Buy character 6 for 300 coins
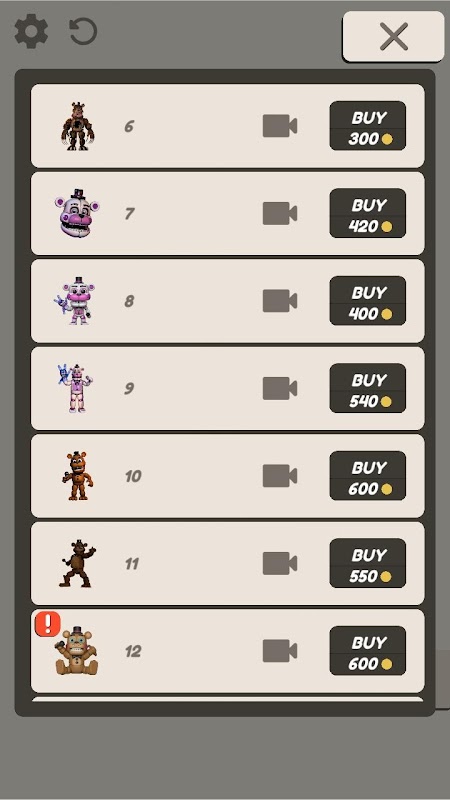 click(x=368, y=126)
